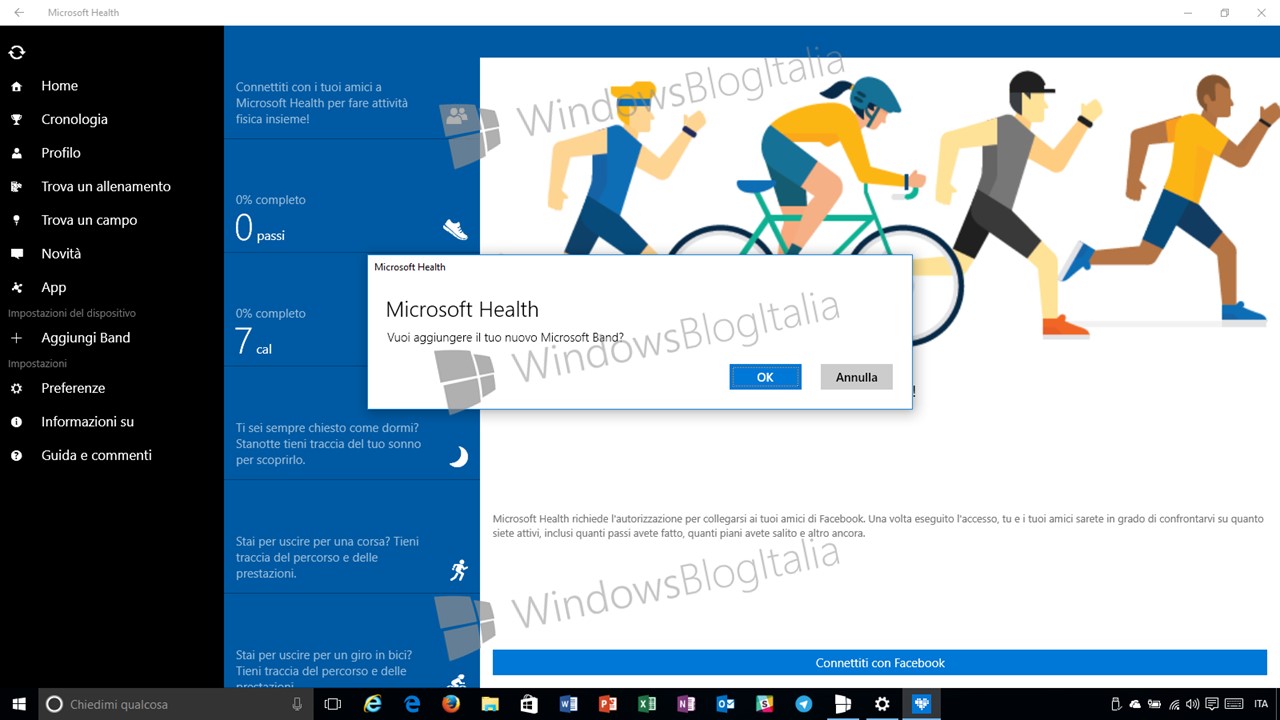The image size is (1280, 720).
Task: Click the Profilo person icon
Action: [x=16, y=153]
